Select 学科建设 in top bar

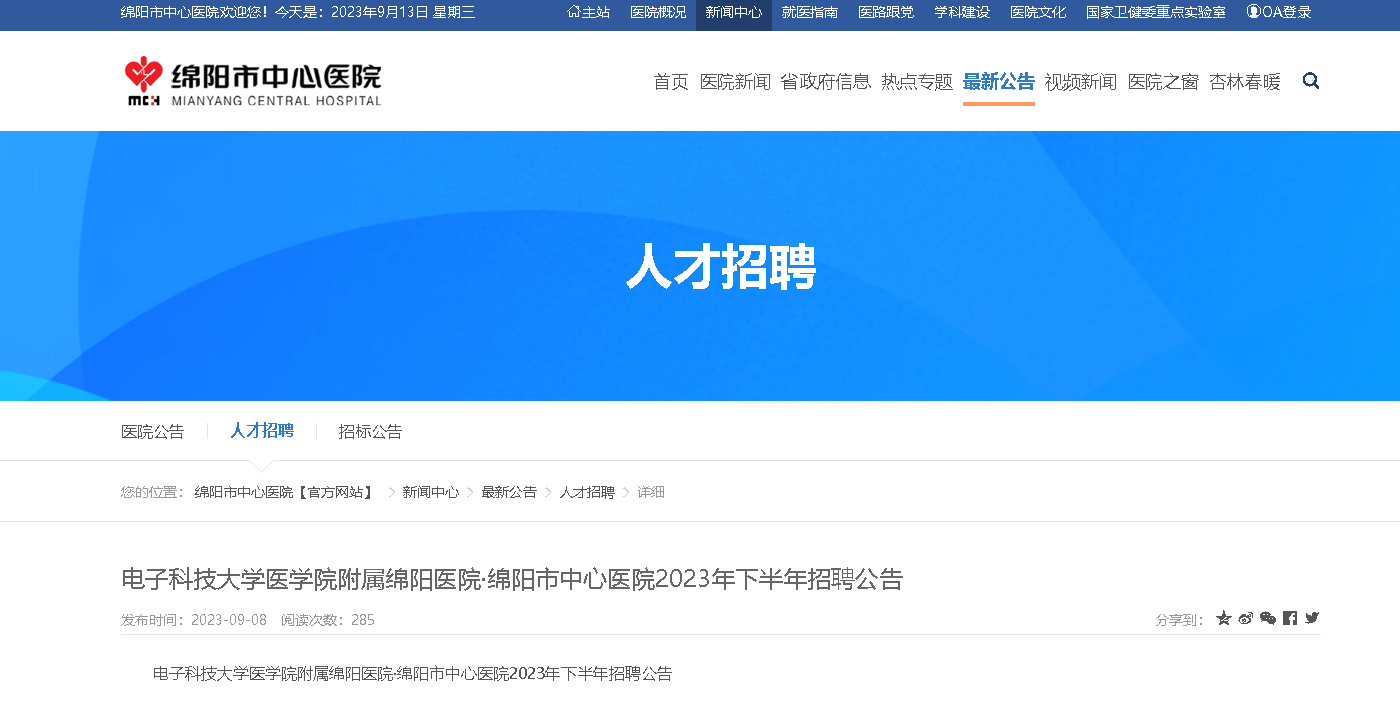tap(962, 13)
